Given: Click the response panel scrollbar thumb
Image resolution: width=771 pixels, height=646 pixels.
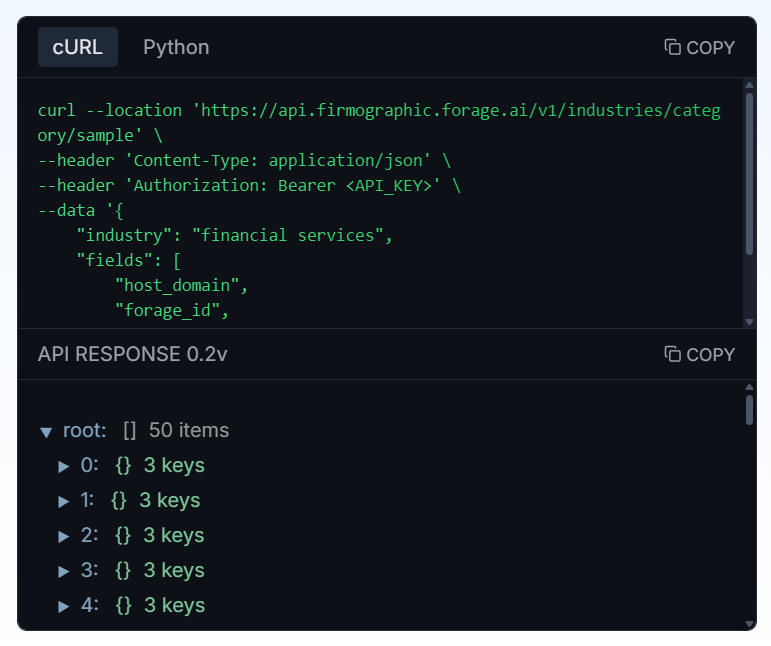Looking at the screenshot, I should (x=749, y=410).
